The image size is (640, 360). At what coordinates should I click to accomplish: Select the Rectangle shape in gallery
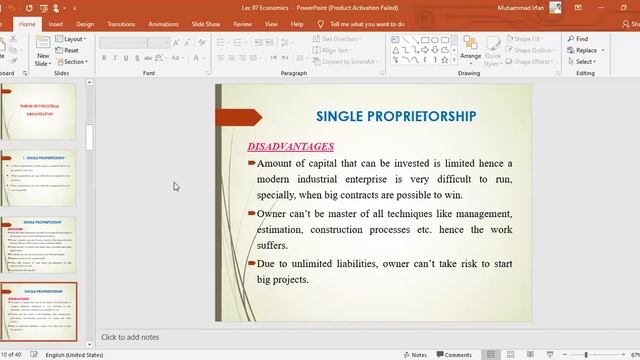click(425, 40)
